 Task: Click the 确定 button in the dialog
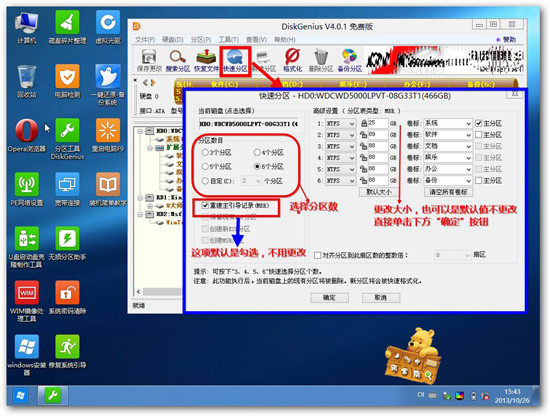329,298
